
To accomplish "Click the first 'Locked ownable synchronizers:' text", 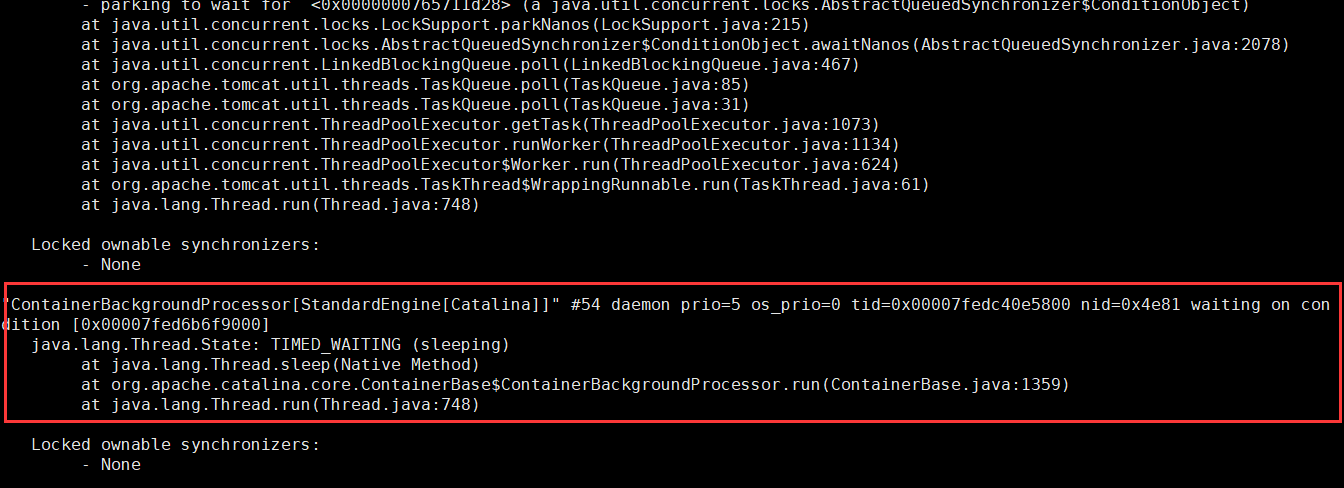I will 175,245.
